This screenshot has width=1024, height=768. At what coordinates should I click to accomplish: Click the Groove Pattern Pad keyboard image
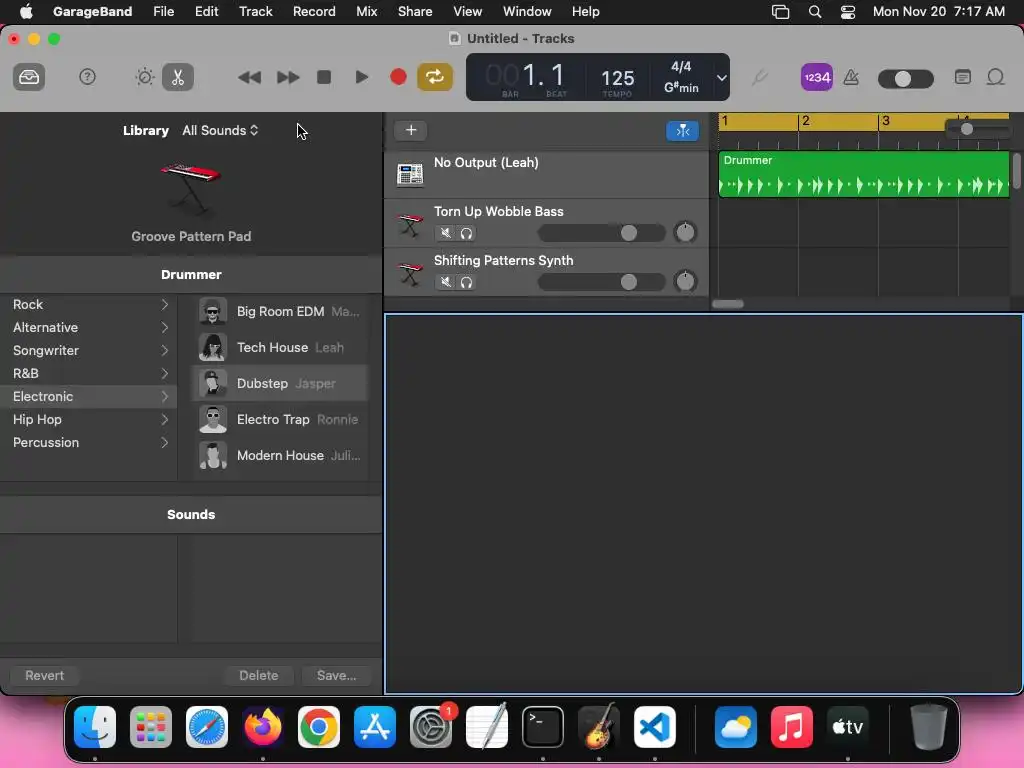[191, 188]
